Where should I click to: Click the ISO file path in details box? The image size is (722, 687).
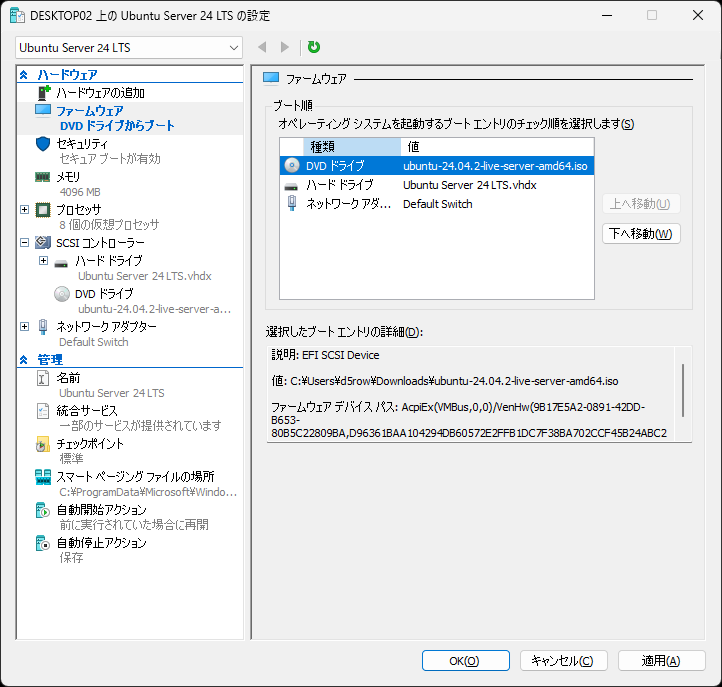tap(454, 381)
